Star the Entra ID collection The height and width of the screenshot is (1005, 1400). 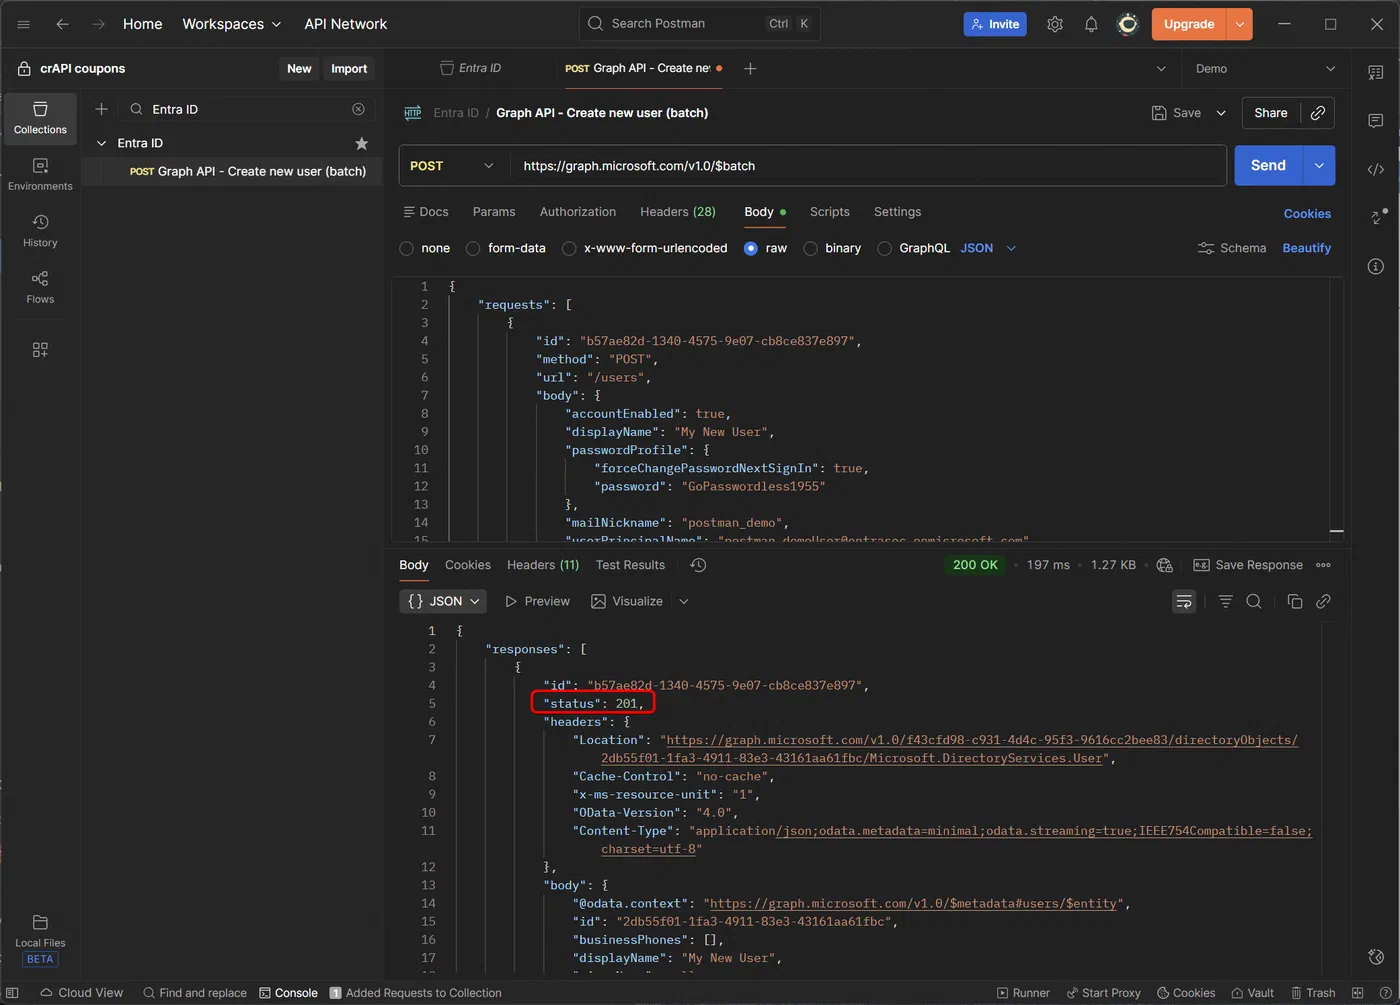point(361,143)
